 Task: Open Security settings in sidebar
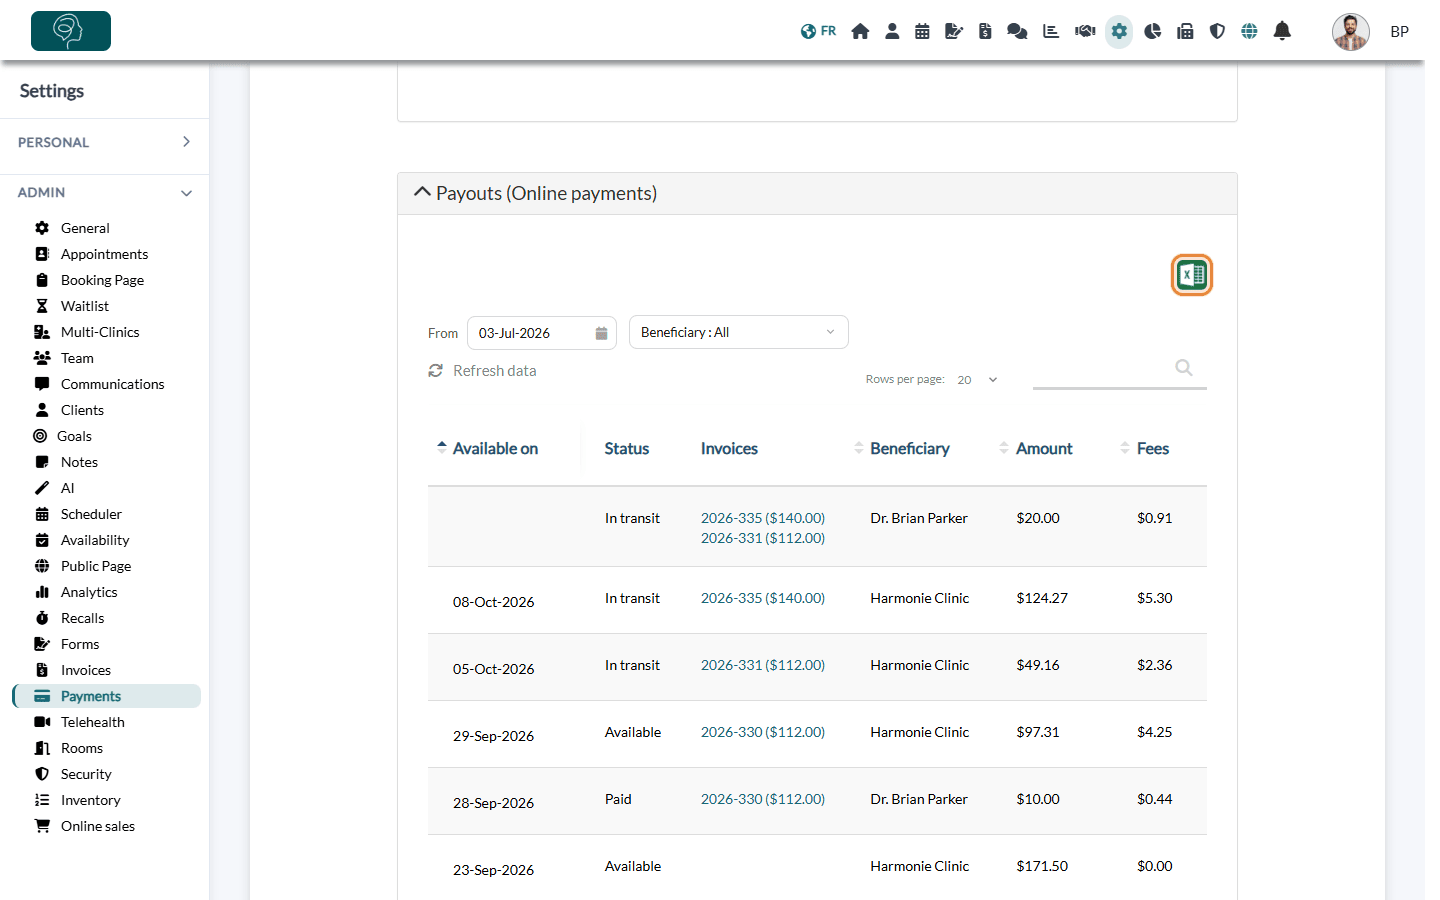[x=86, y=774]
